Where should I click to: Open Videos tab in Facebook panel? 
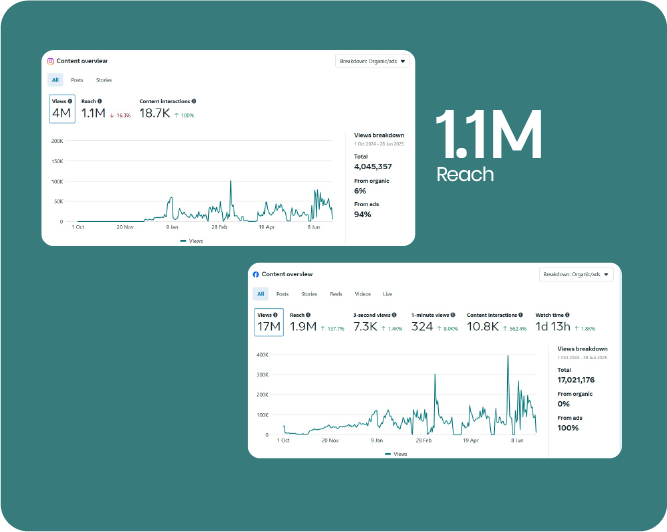tap(362, 294)
